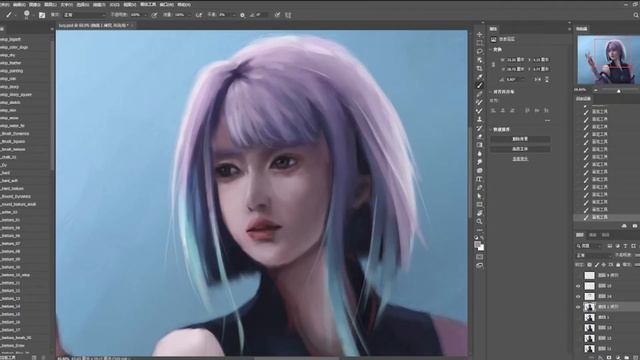The height and width of the screenshot is (360, 640).
Task: Open the 滤镜 Filter menu
Action: (x=99, y=4)
